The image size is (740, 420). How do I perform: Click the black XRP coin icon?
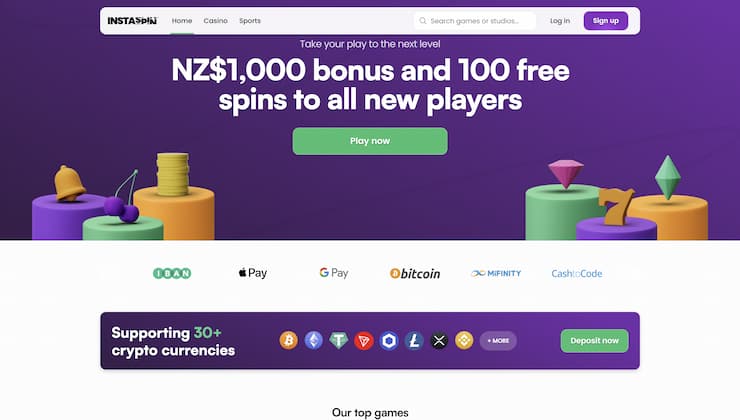pos(439,341)
